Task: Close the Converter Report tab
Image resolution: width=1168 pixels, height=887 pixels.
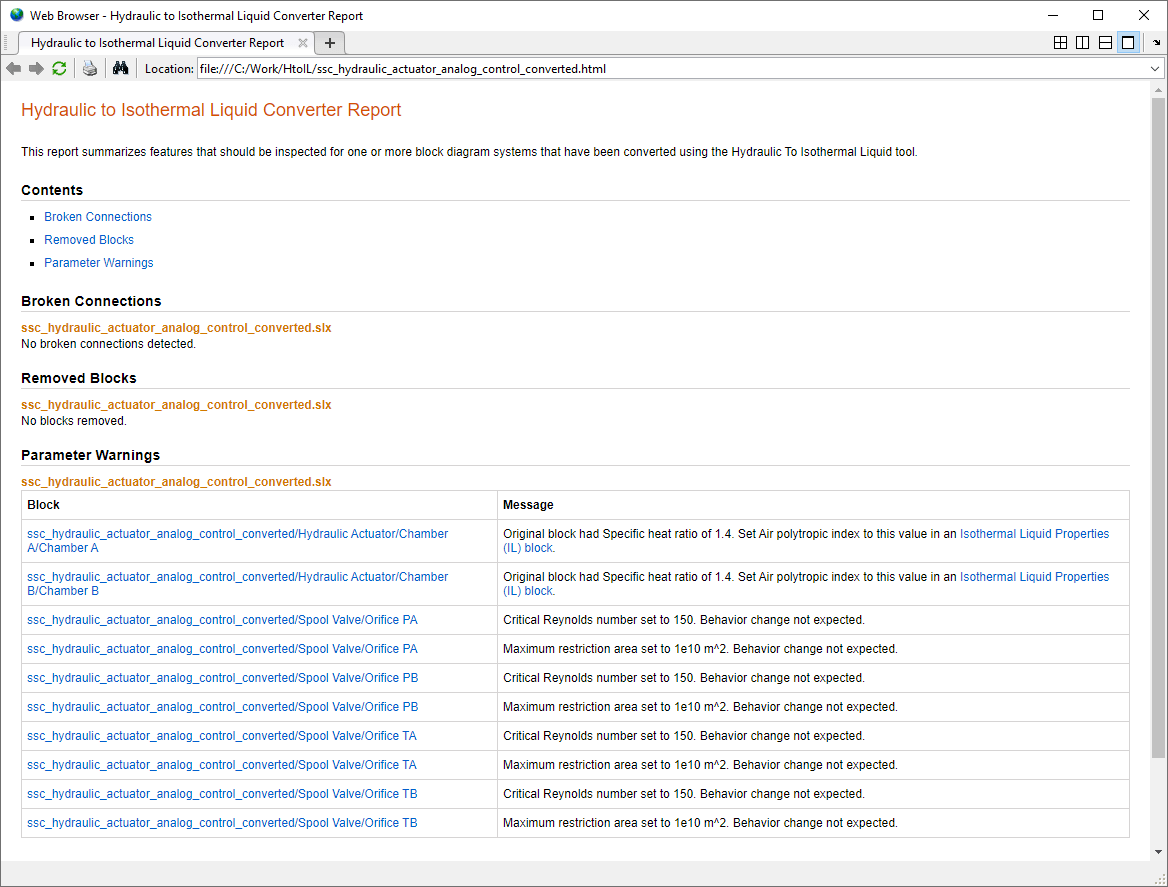Action: coord(303,43)
